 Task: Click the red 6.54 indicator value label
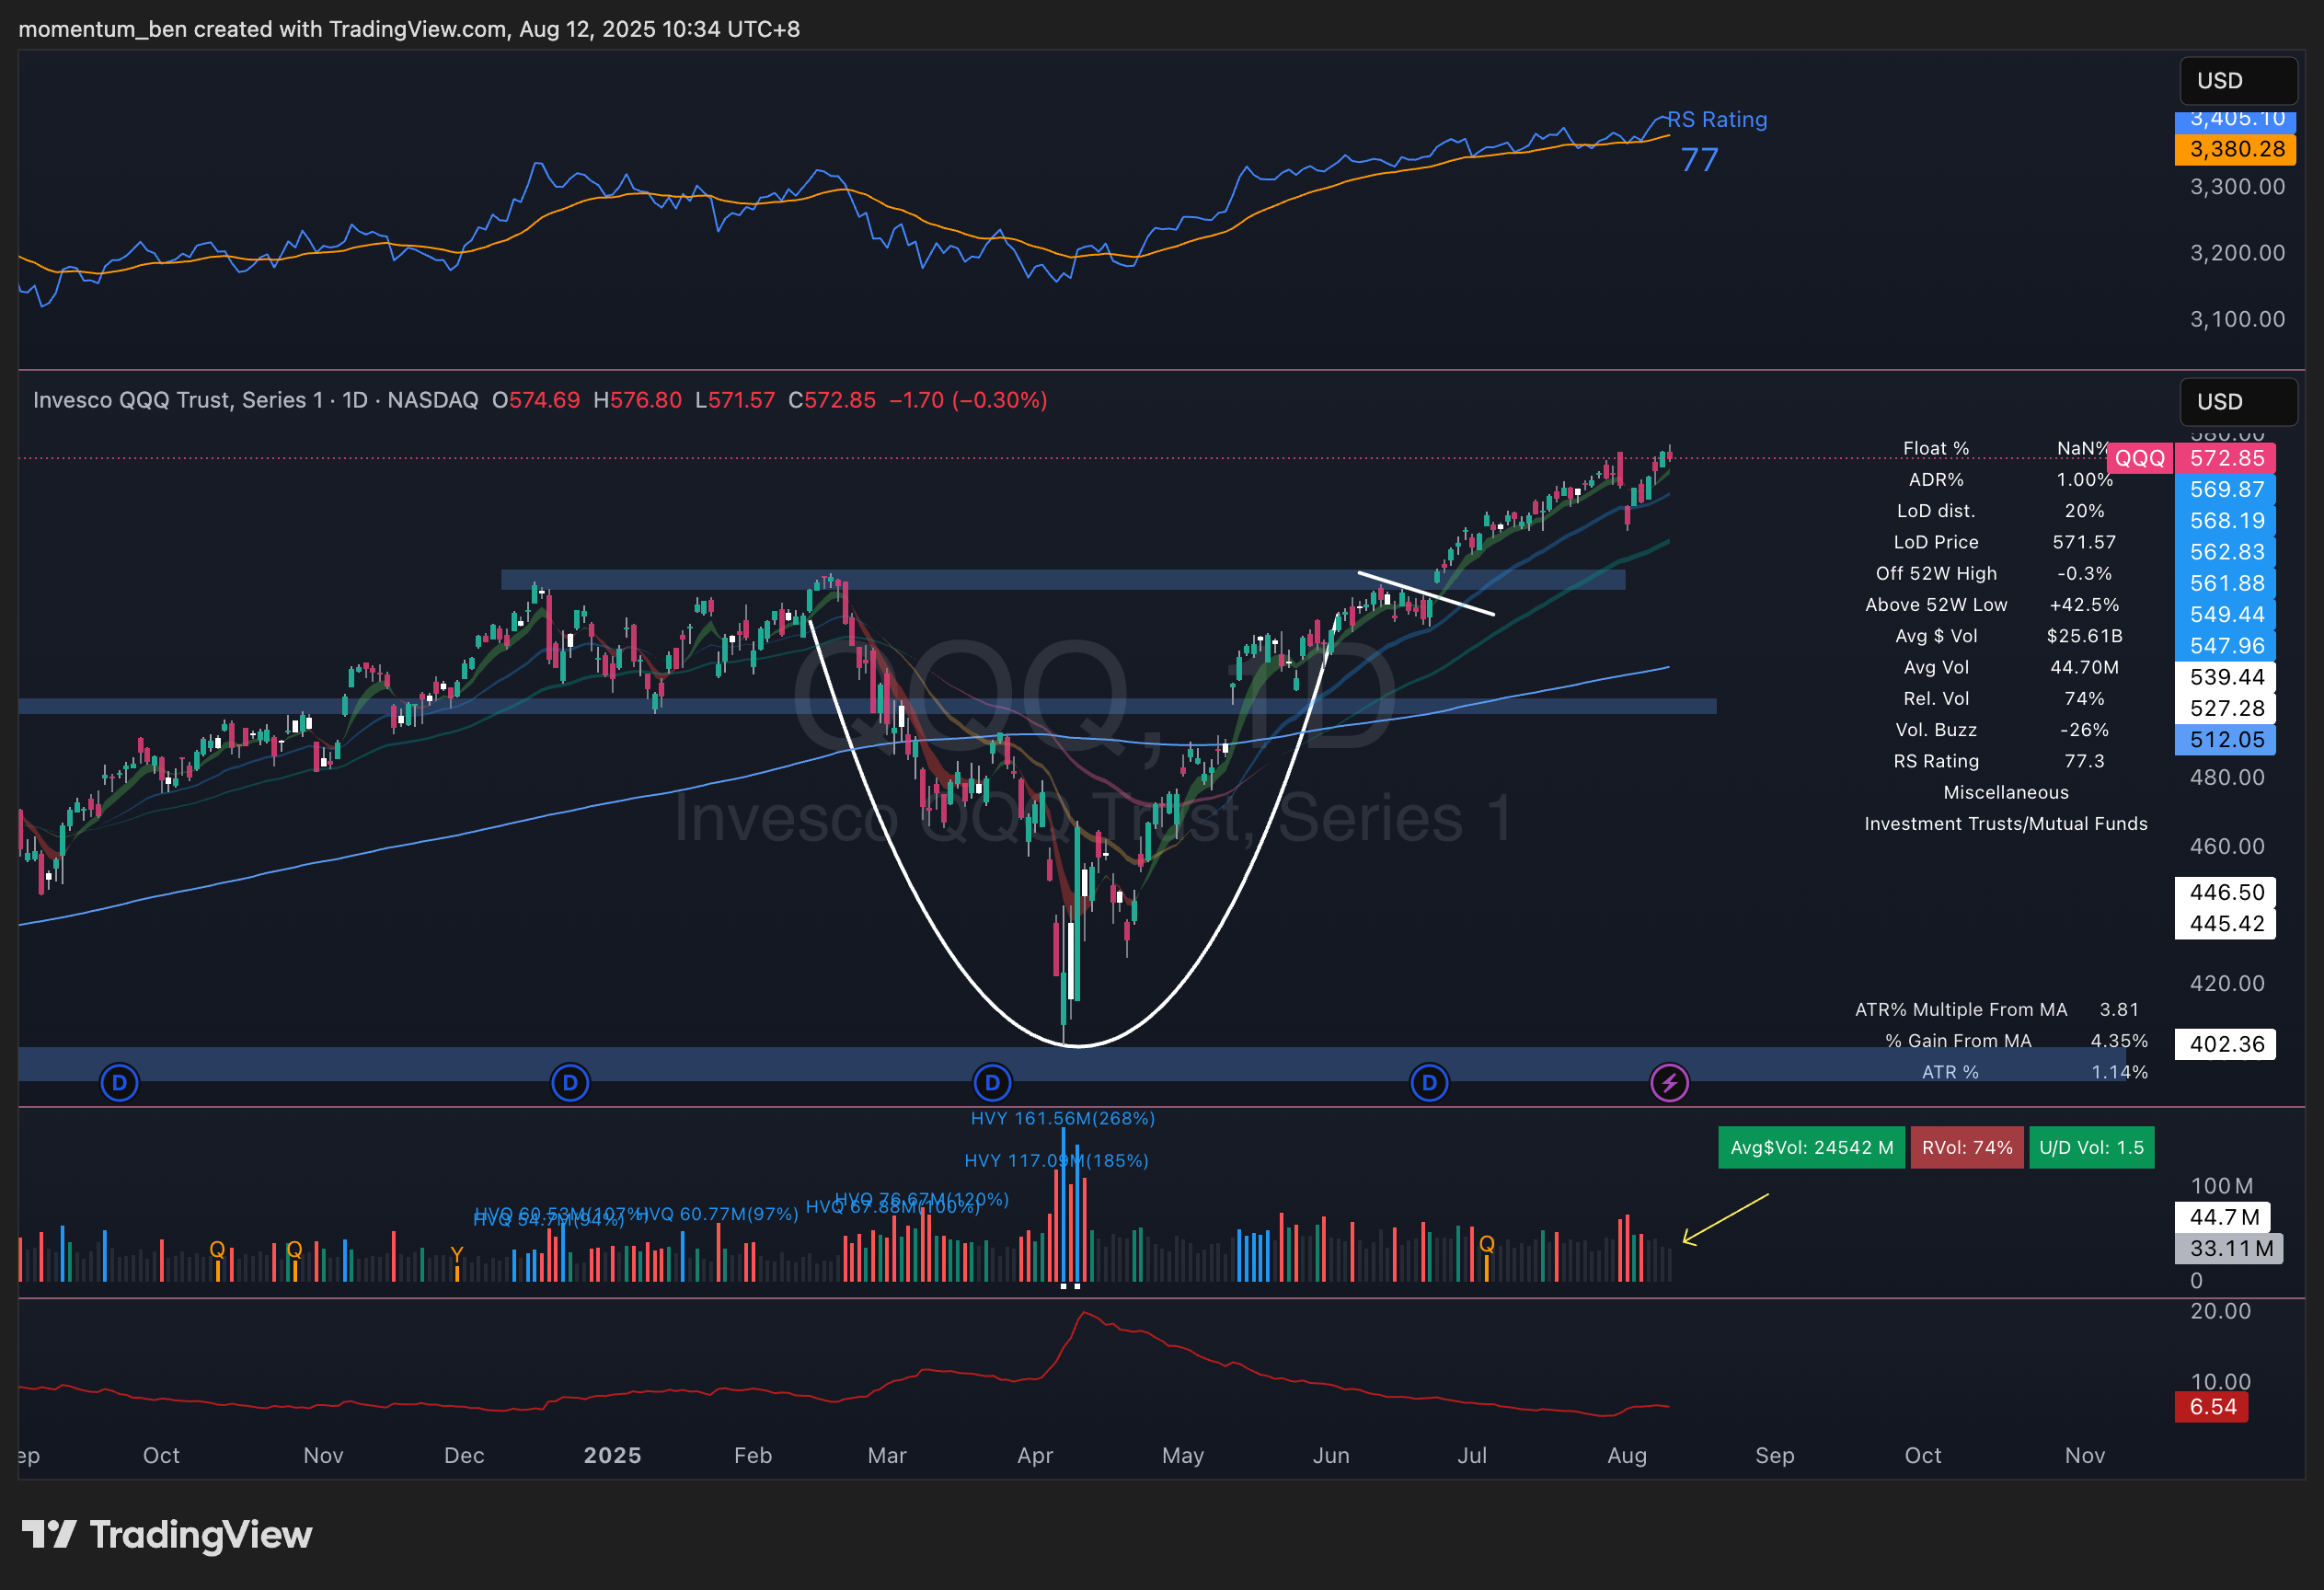[2212, 1406]
